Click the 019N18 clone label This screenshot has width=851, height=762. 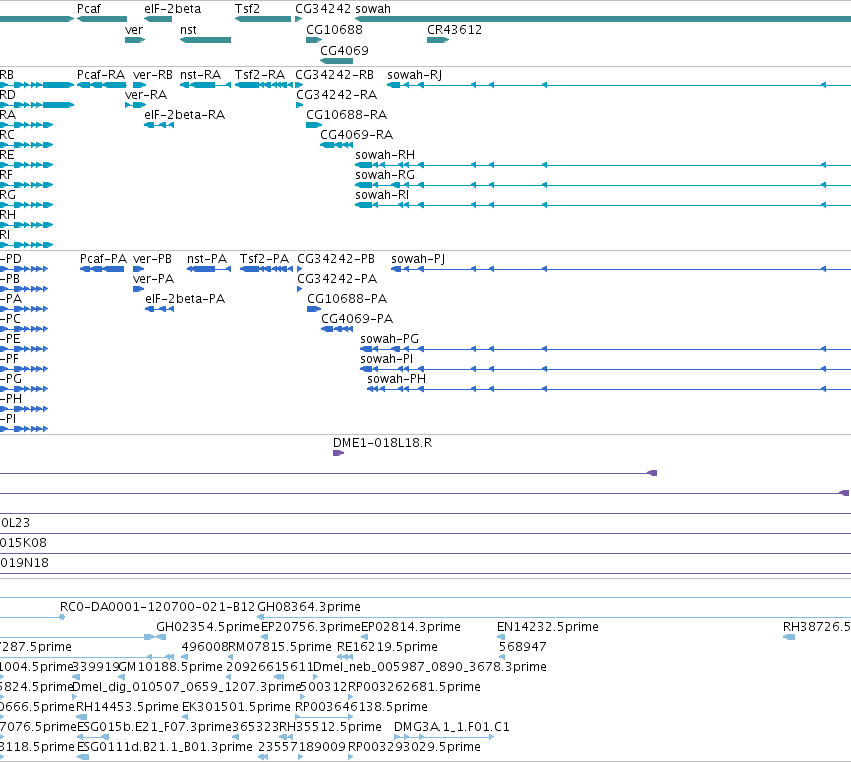point(24,562)
